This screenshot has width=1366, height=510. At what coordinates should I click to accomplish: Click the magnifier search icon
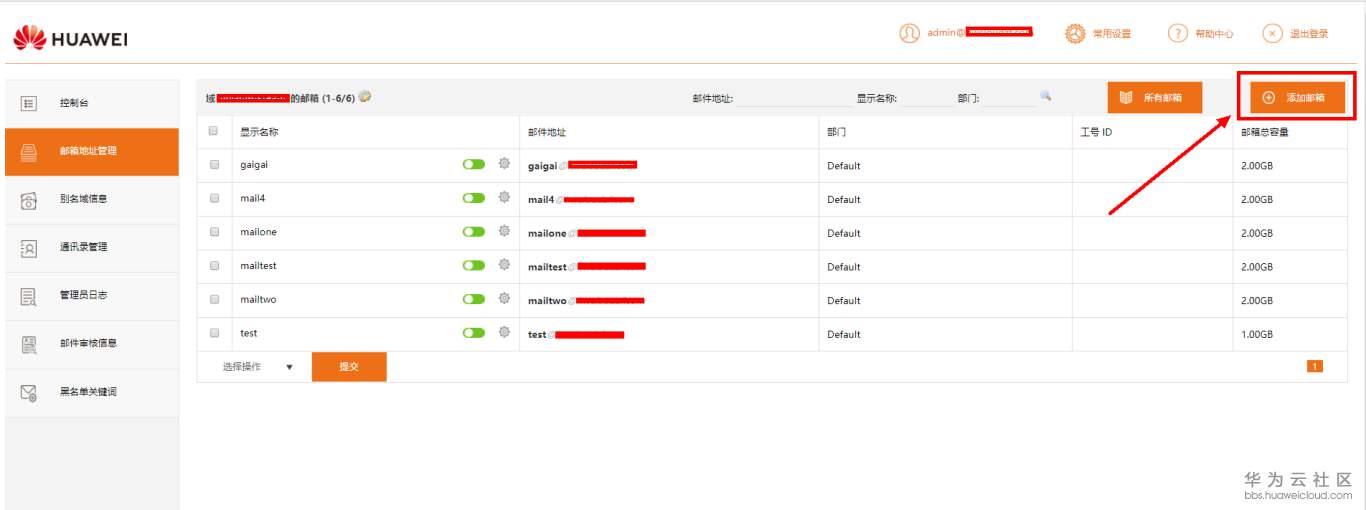[x=1045, y=96]
